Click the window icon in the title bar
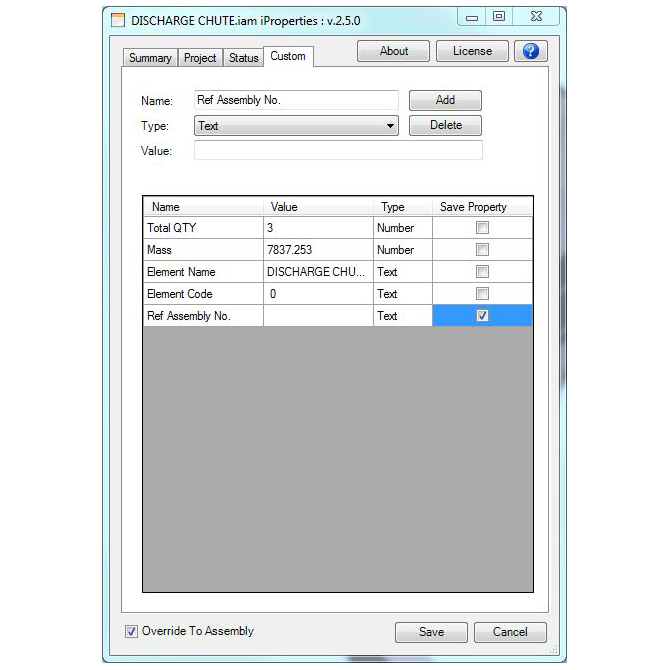This screenshot has height=670, width=670. point(118,20)
